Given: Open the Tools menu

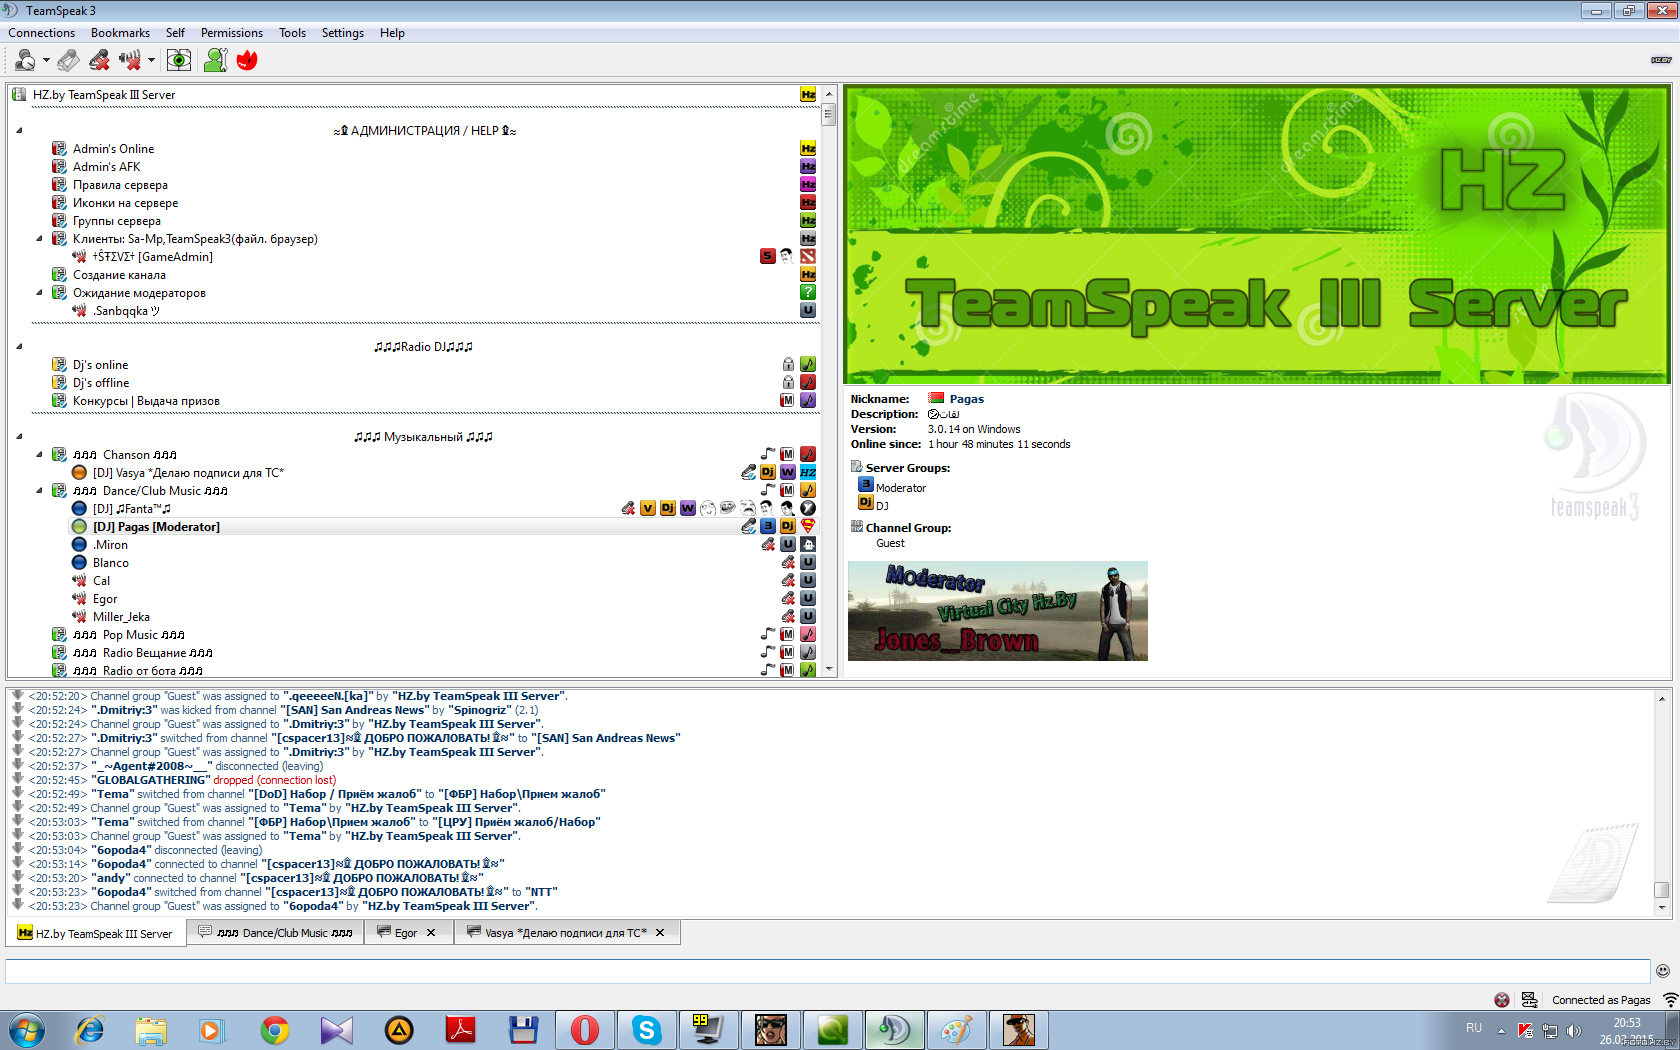Looking at the screenshot, I should (292, 33).
